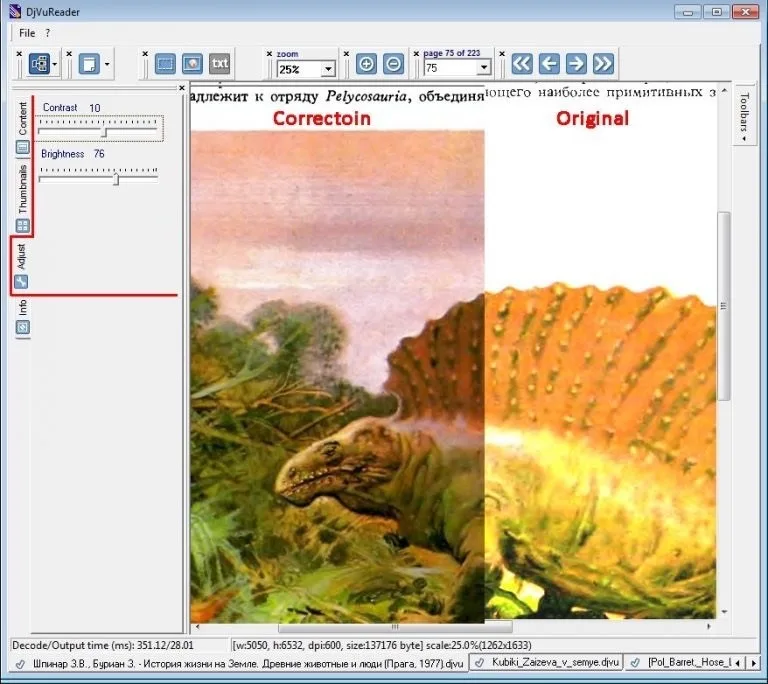The height and width of the screenshot is (684, 768).
Task: Expand the Toolbars vertical dropdown
Action: click(x=744, y=117)
